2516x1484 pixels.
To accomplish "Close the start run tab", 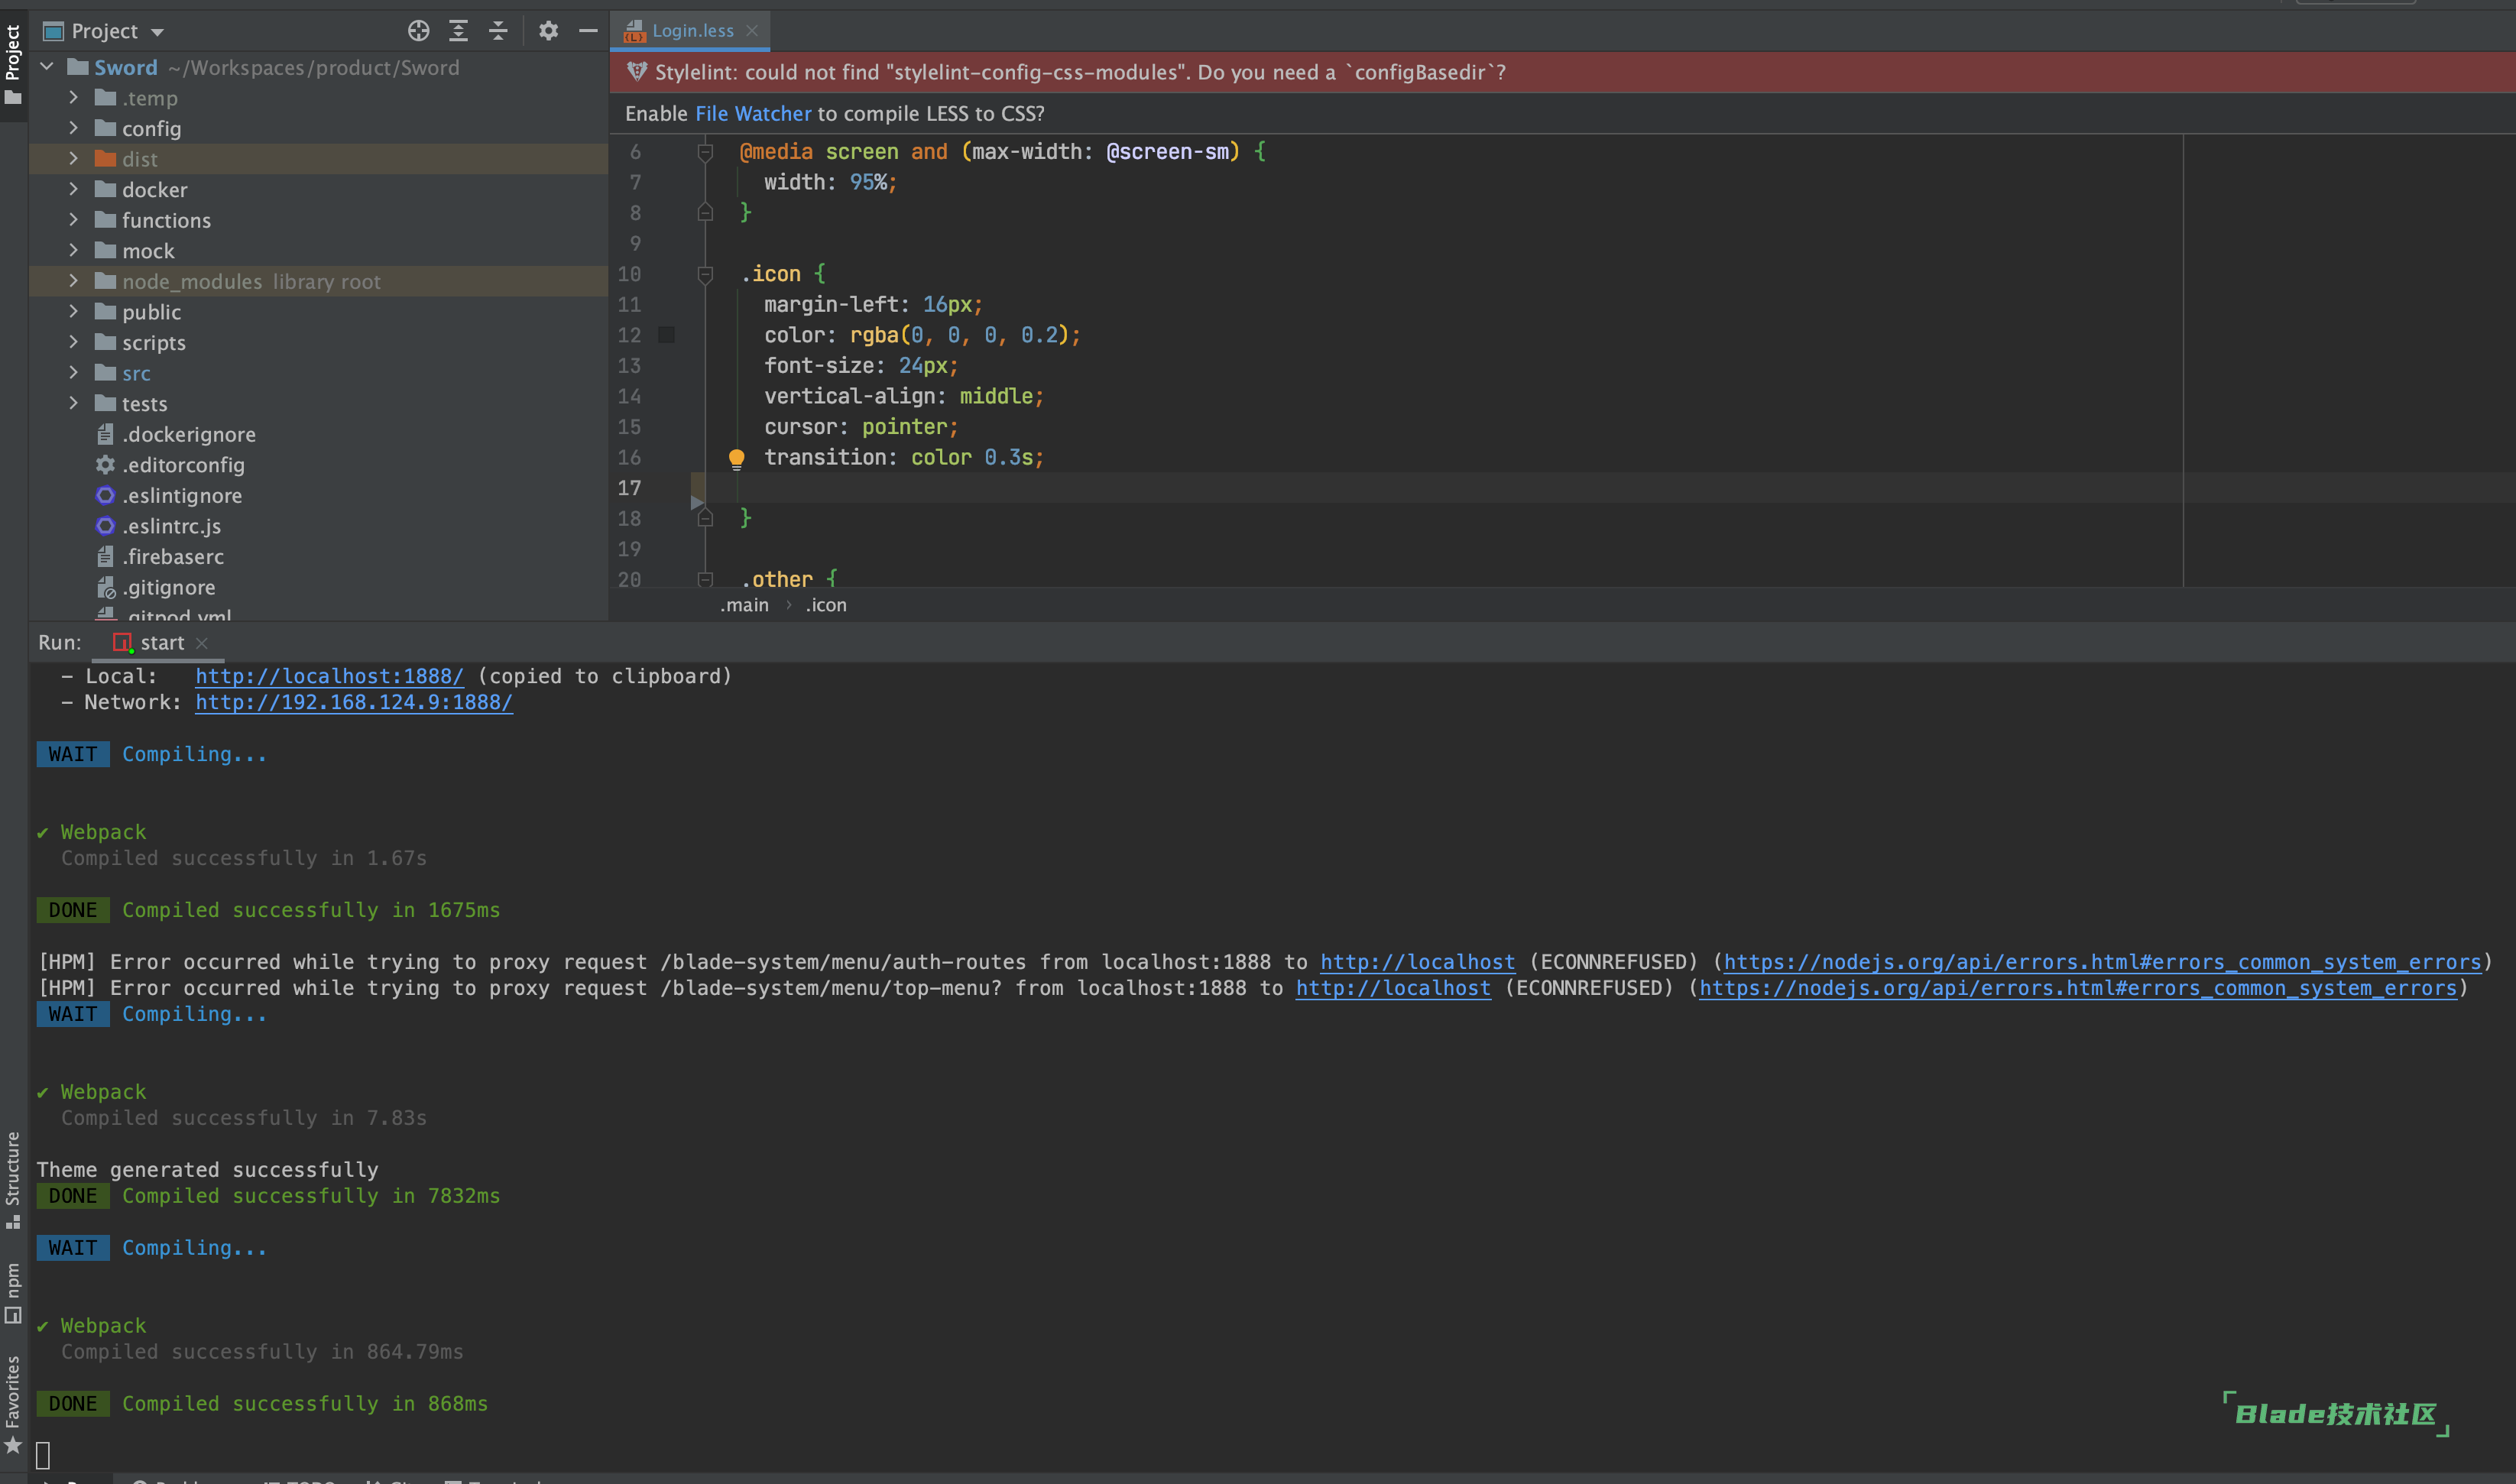I will click(202, 643).
